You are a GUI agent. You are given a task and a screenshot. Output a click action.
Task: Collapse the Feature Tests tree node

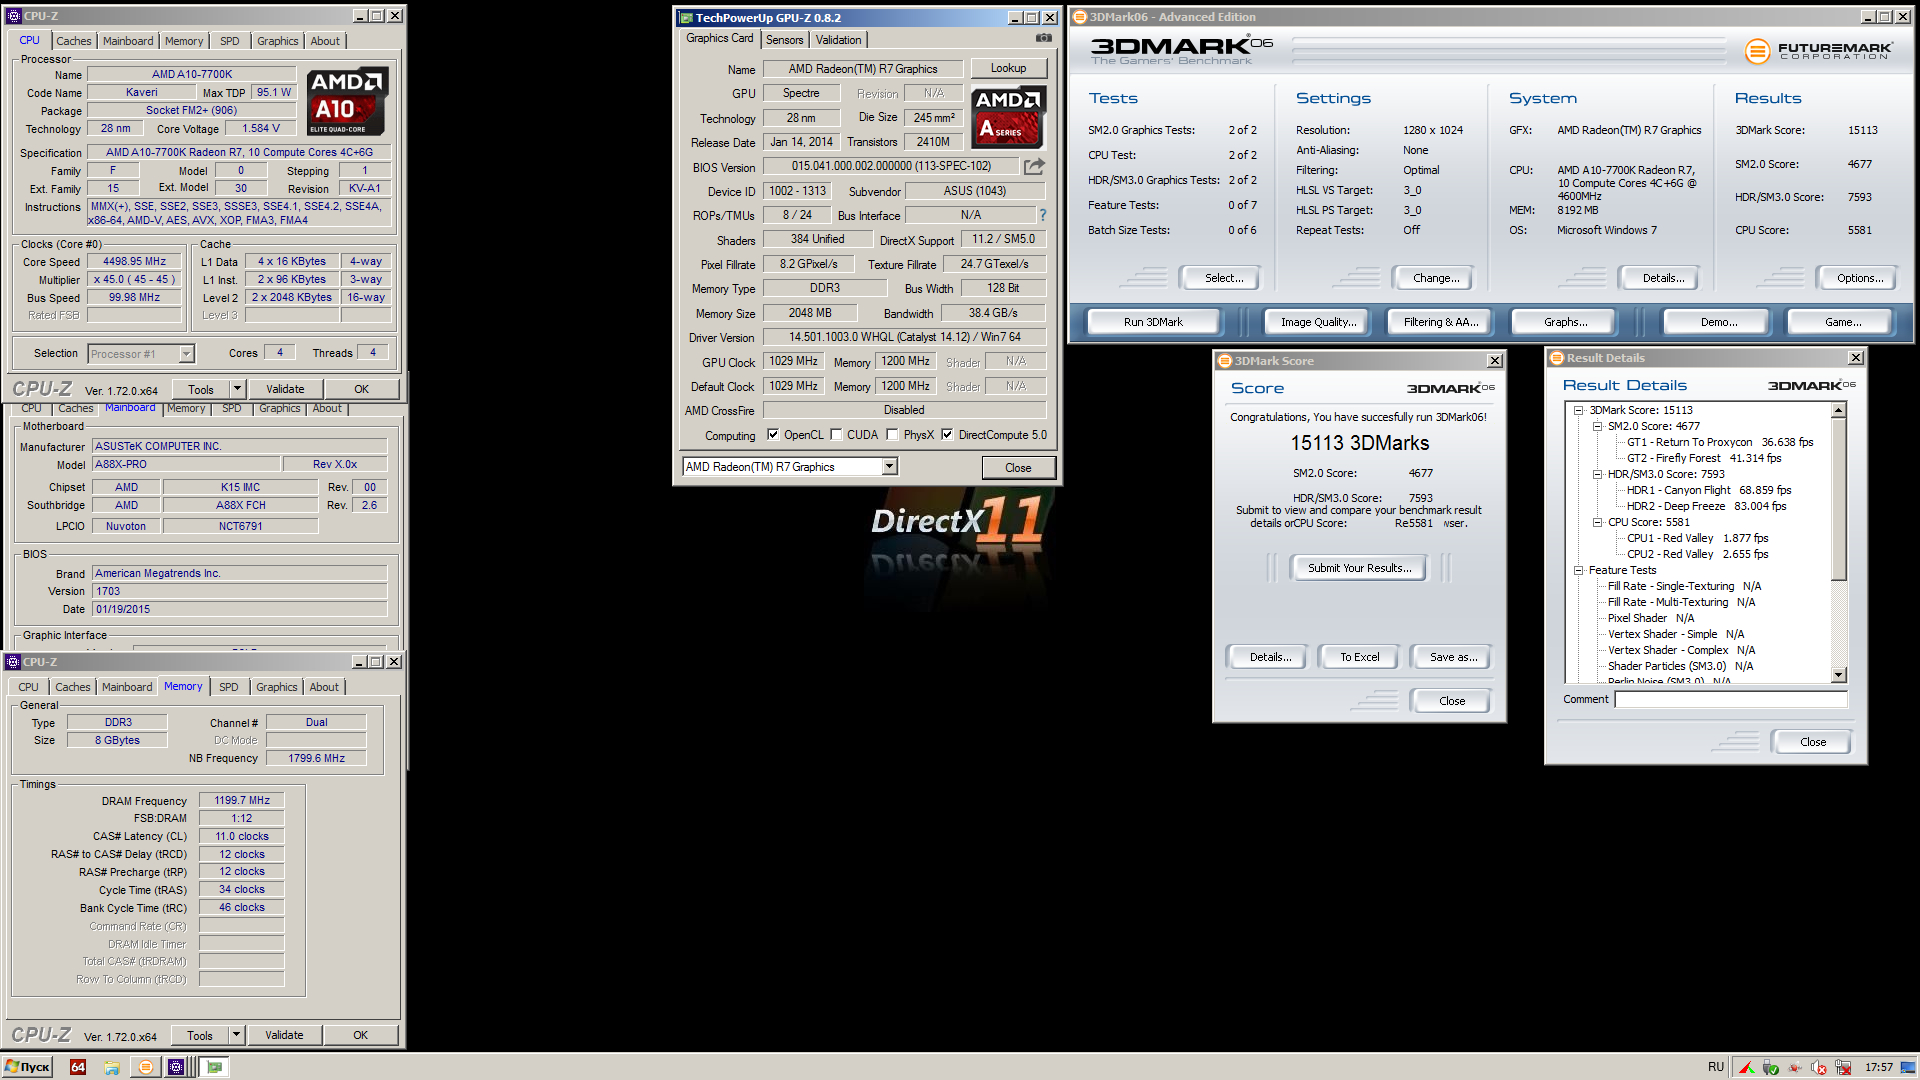tap(1578, 570)
